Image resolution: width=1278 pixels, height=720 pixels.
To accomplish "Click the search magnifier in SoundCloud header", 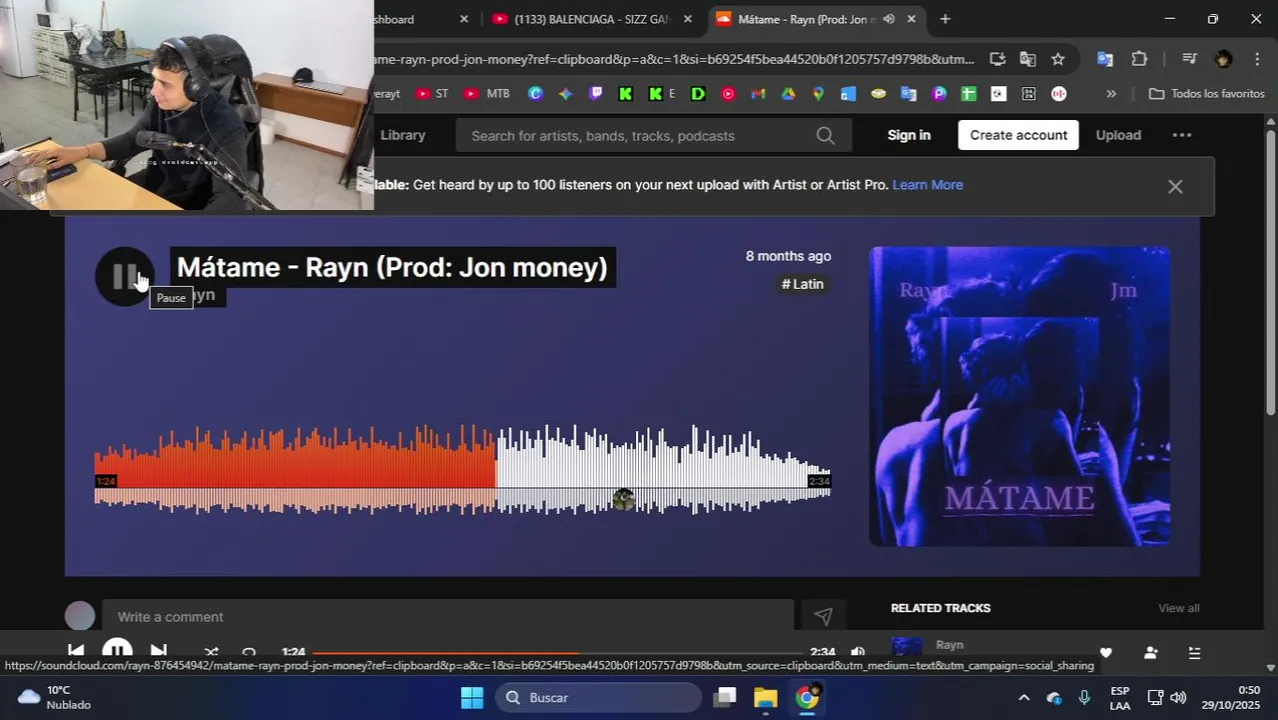I will [x=825, y=136].
